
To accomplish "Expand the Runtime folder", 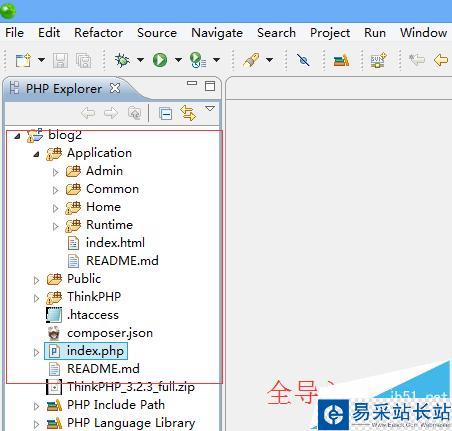I will point(55,226).
